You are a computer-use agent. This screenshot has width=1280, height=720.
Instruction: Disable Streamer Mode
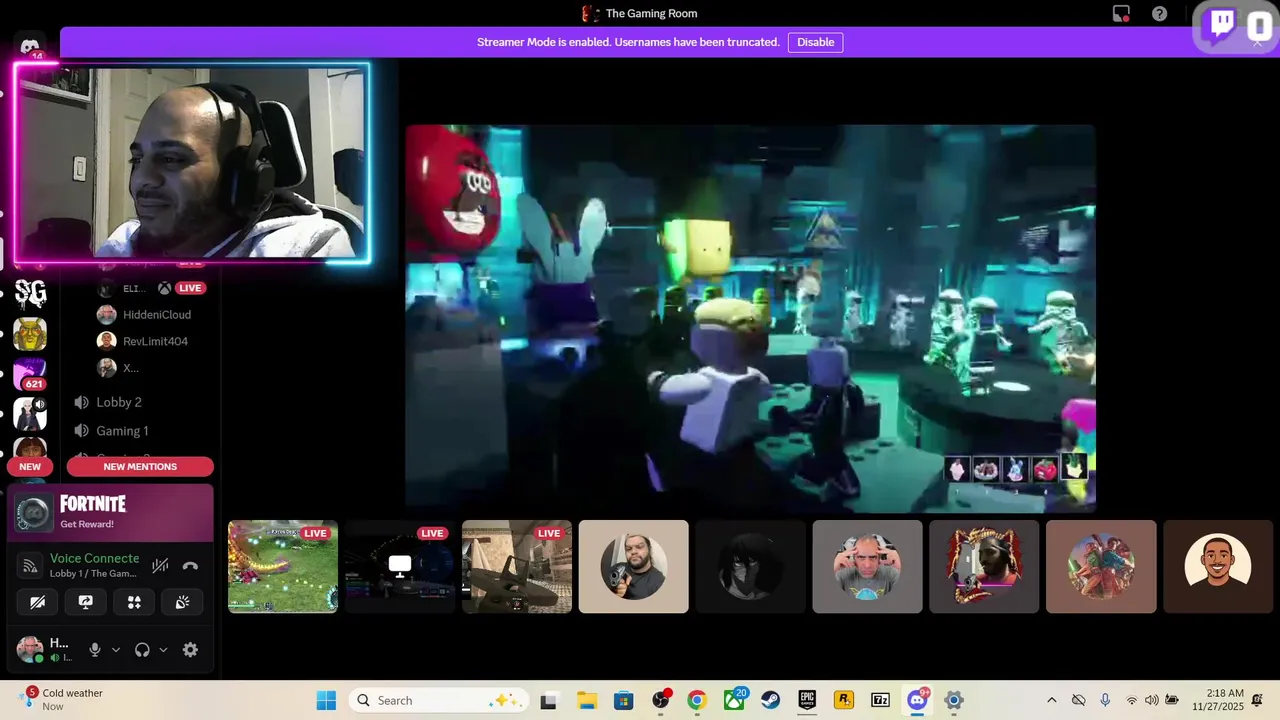coord(815,42)
